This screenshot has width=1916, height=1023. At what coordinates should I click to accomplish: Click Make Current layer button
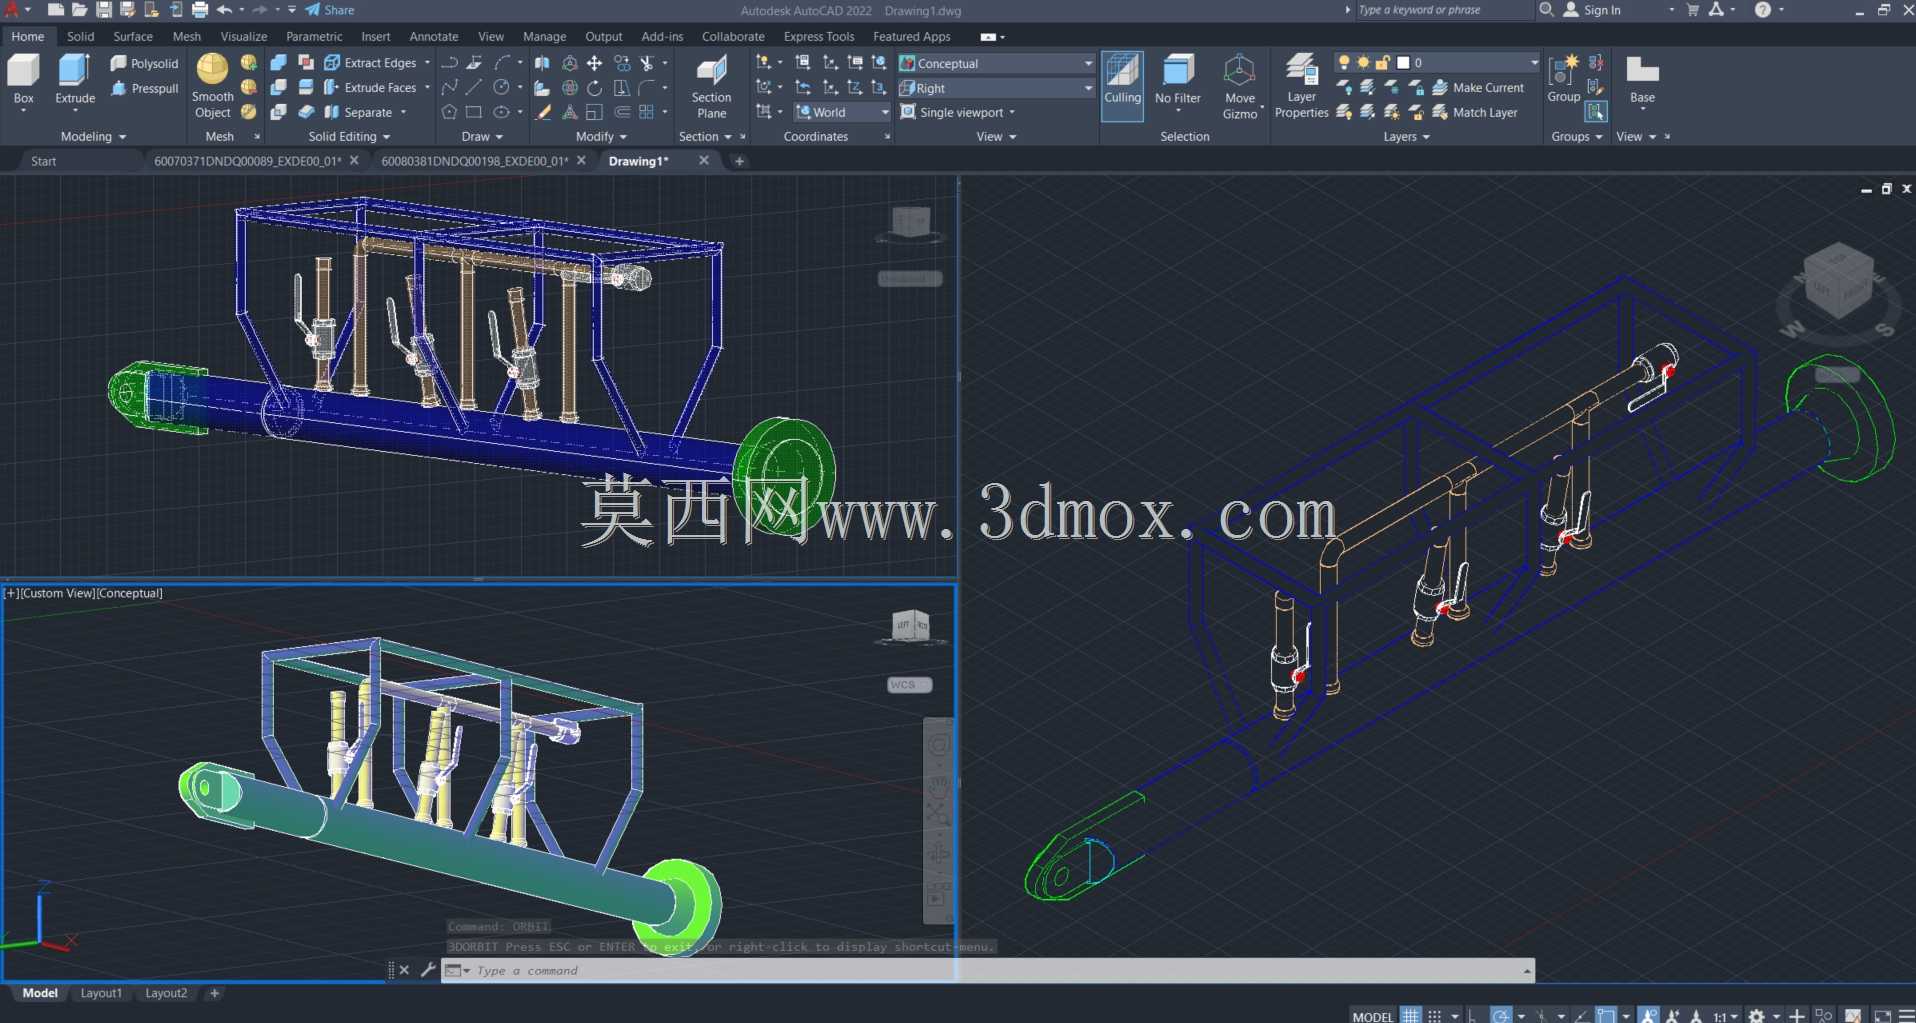coord(1478,87)
